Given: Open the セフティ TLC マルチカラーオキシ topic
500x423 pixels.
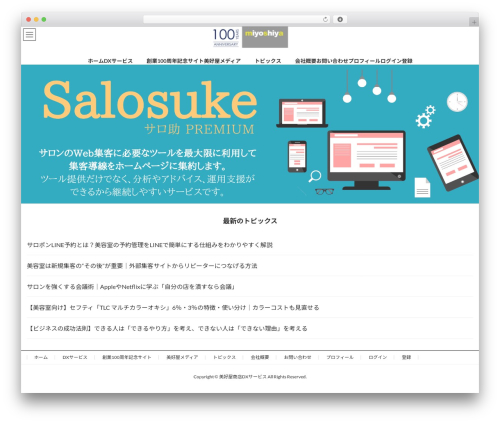Looking at the screenshot, I should pos(173,308).
